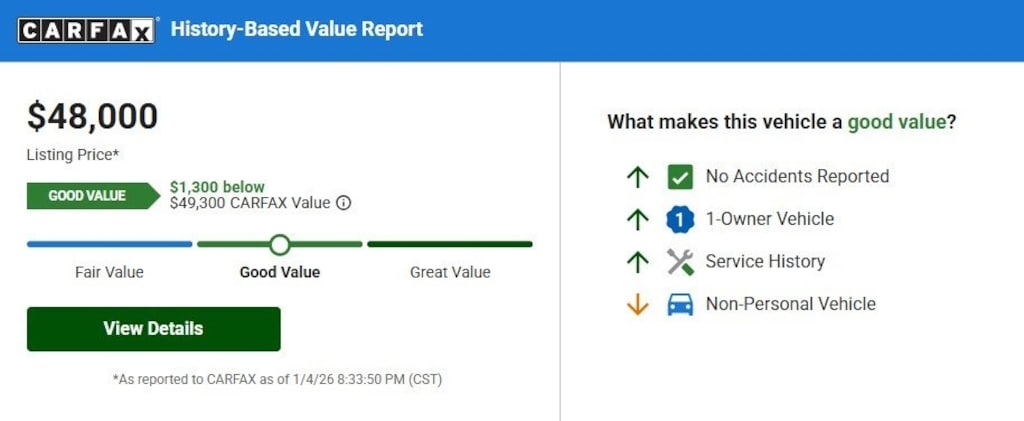Image resolution: width=1024 pixels, height=421 pixels.
Task: Click green up arrow beside No Accidents Reported
Action: click(637, 177)
